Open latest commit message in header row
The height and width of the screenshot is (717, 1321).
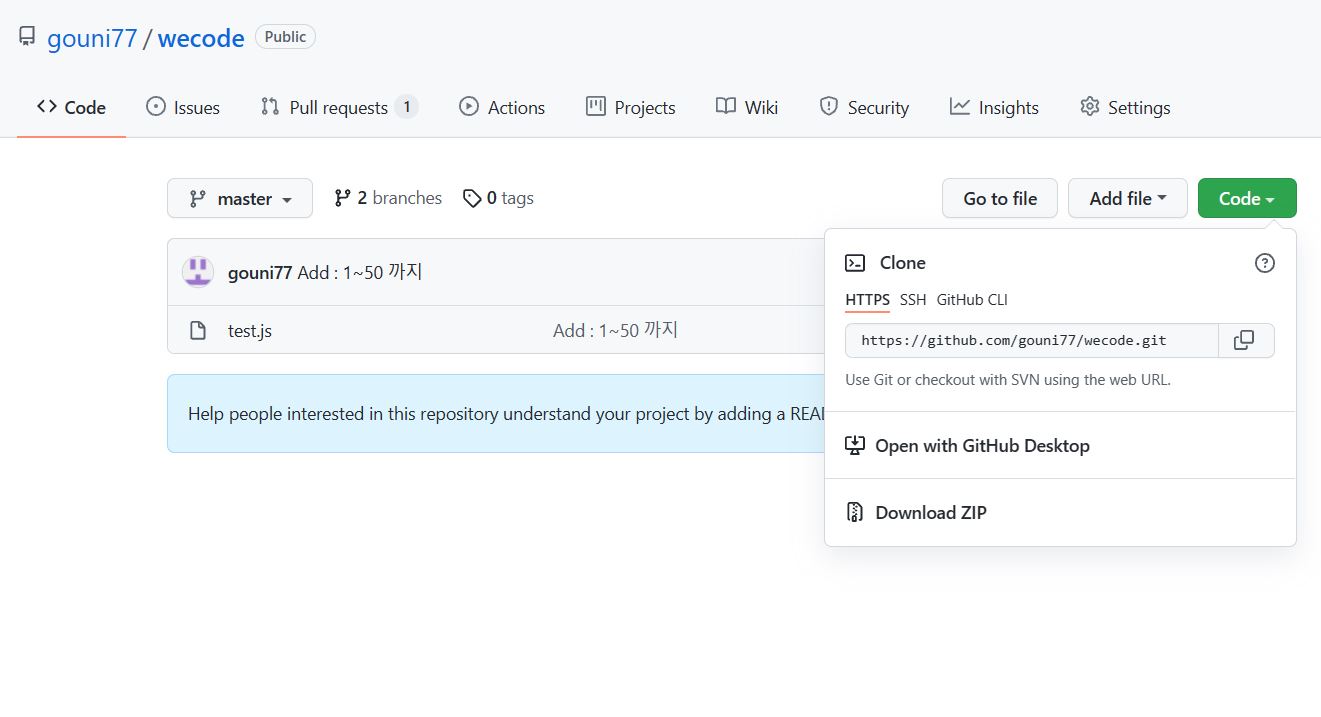click(360, 272)
